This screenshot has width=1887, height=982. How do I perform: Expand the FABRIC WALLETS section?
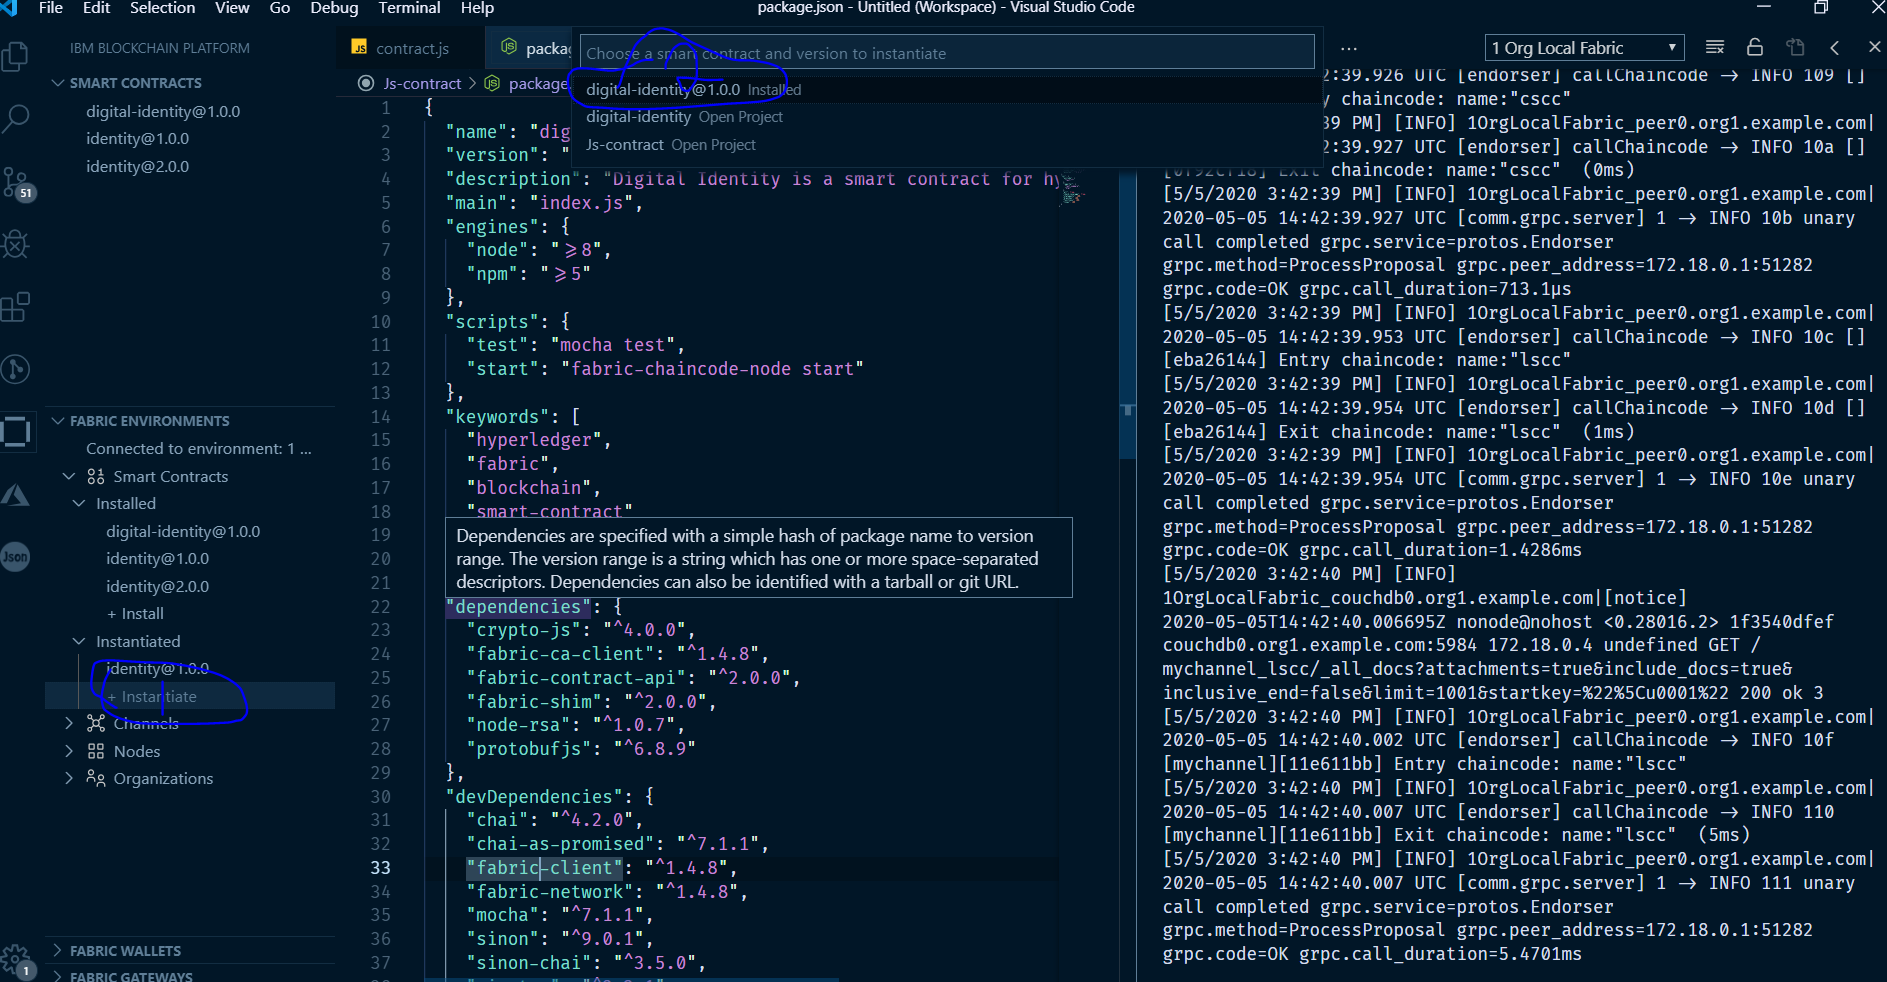[x=58, y=951]
